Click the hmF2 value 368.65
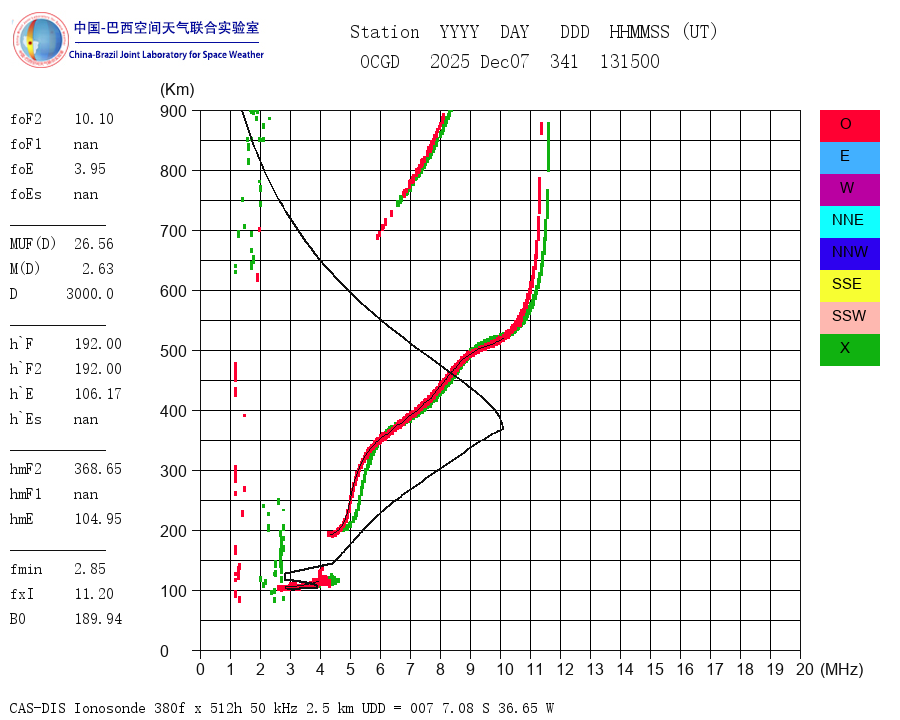Viewport: 900px width, 720px height. [98, 469]
